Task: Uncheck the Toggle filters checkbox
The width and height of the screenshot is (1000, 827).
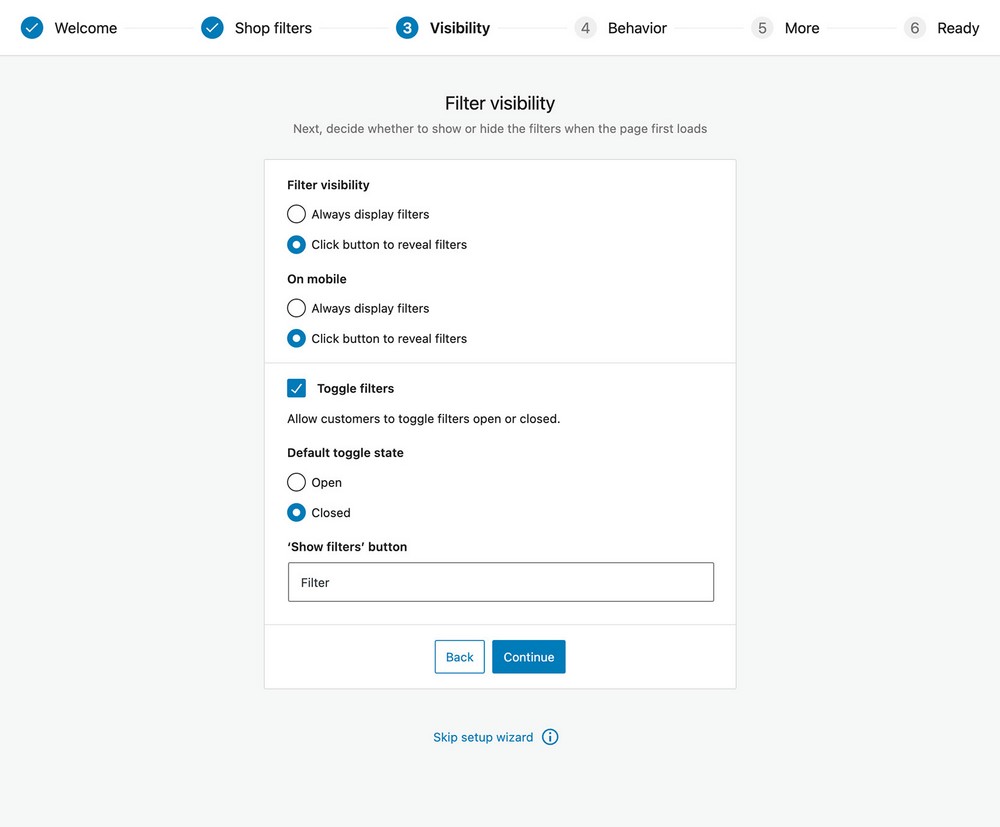Action: [x=297, y=388]
